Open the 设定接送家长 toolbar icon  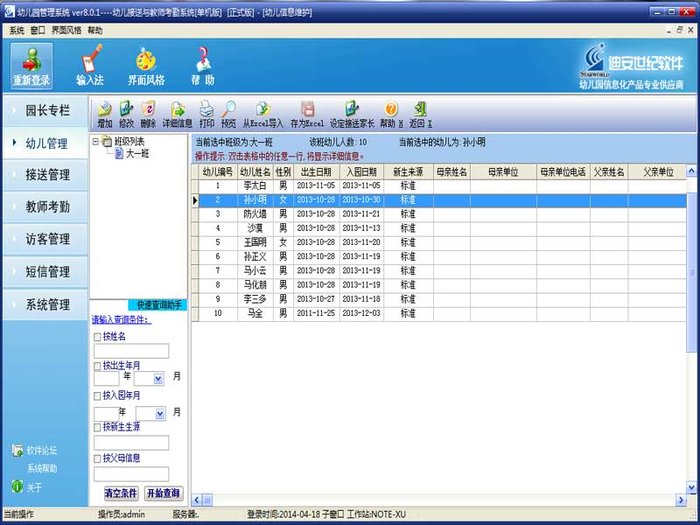click(352, 113)
